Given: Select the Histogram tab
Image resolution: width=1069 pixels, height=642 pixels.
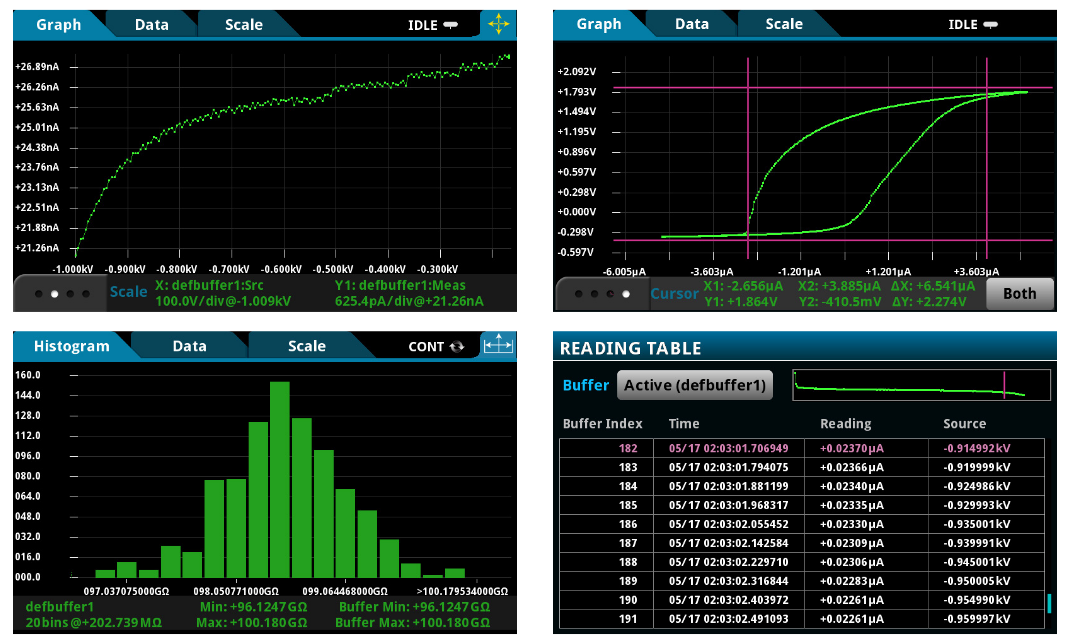Looking at the screenshot, I should point(71,346).
